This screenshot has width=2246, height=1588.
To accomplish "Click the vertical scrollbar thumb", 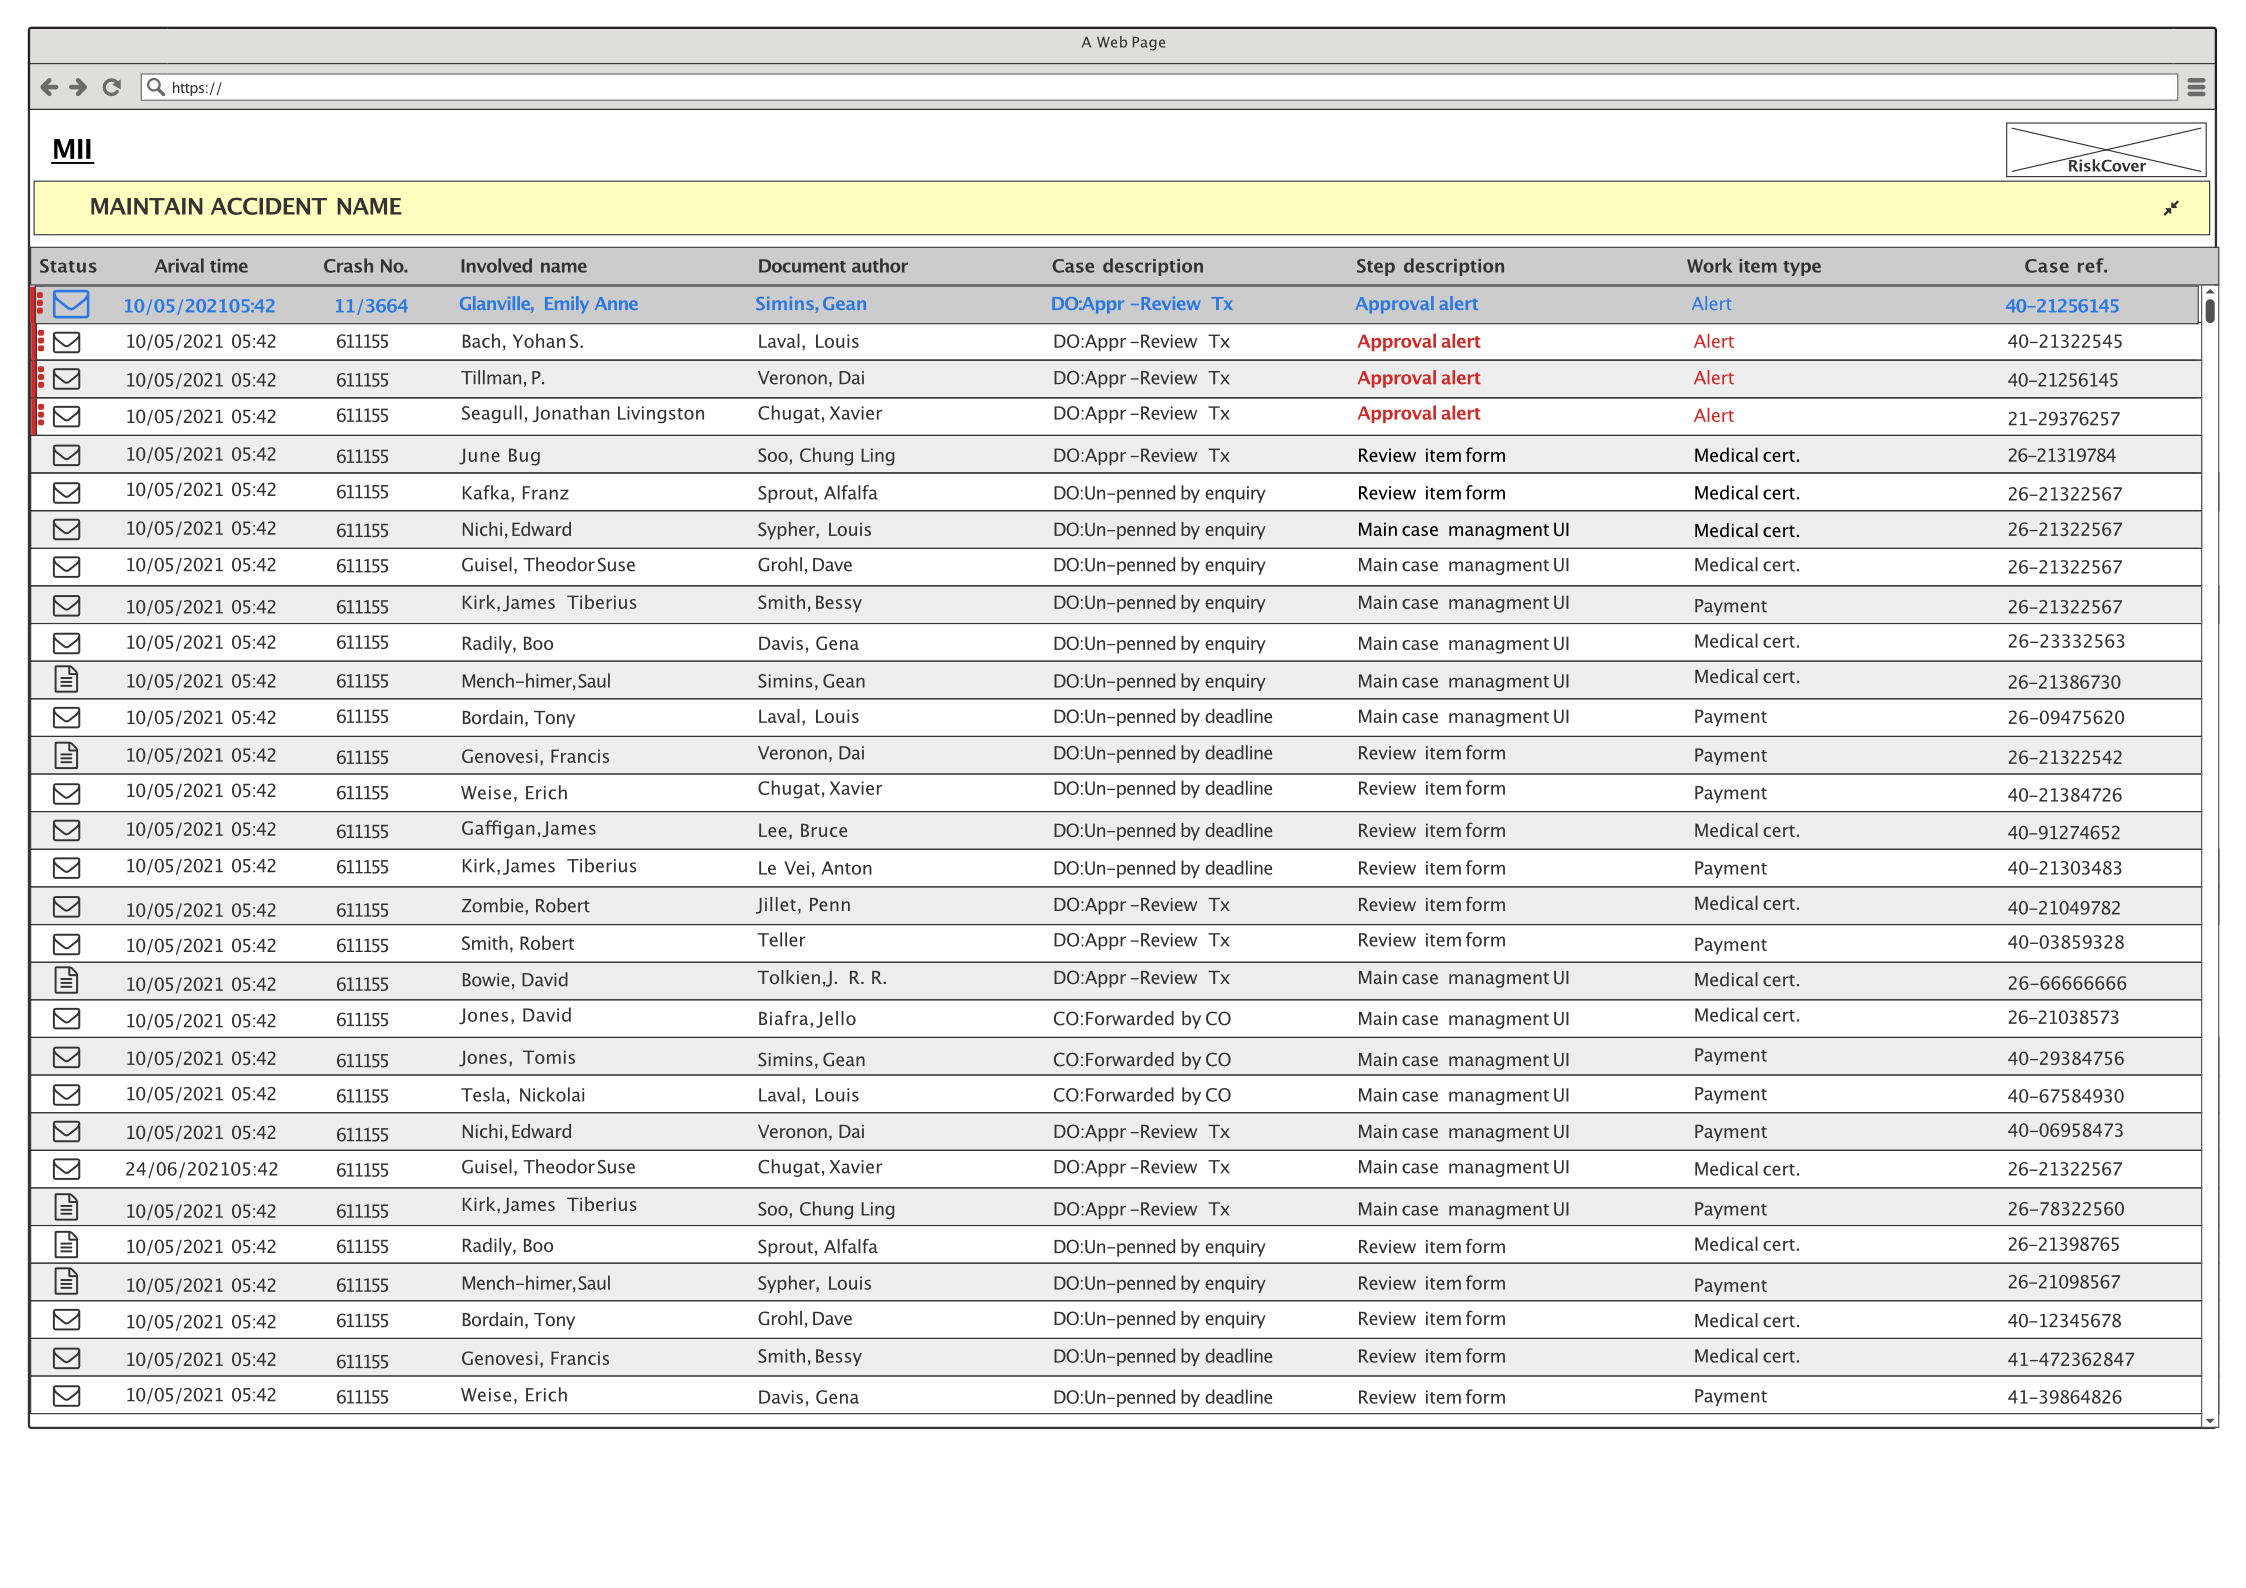I will click(2209, 310).
